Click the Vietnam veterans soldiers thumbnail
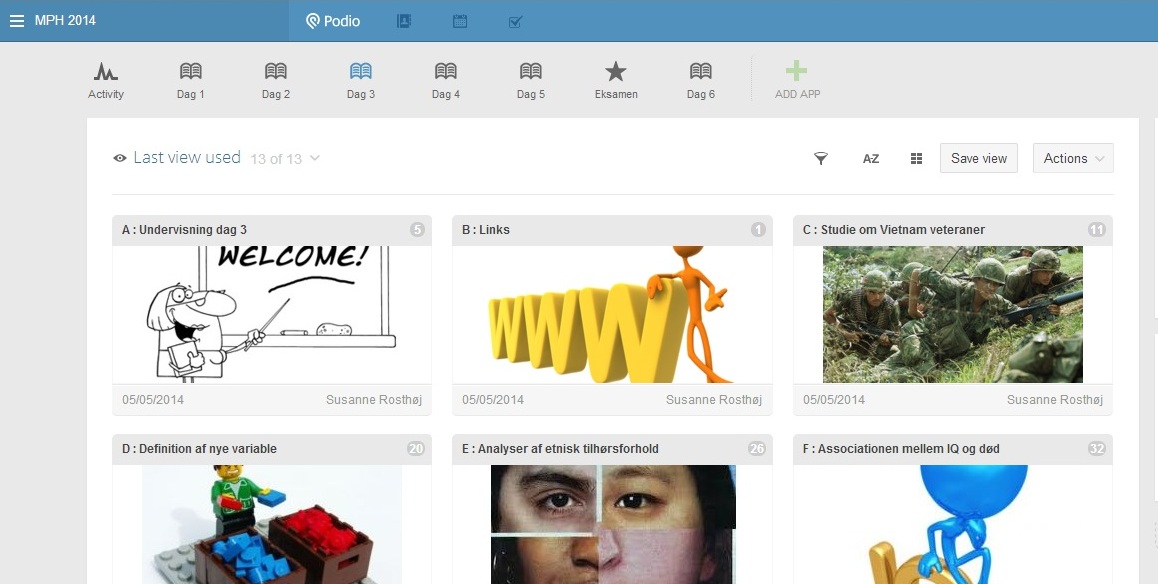Image resolution: width=1158 pixels, height=584 pixels. [x=952, y=314]
